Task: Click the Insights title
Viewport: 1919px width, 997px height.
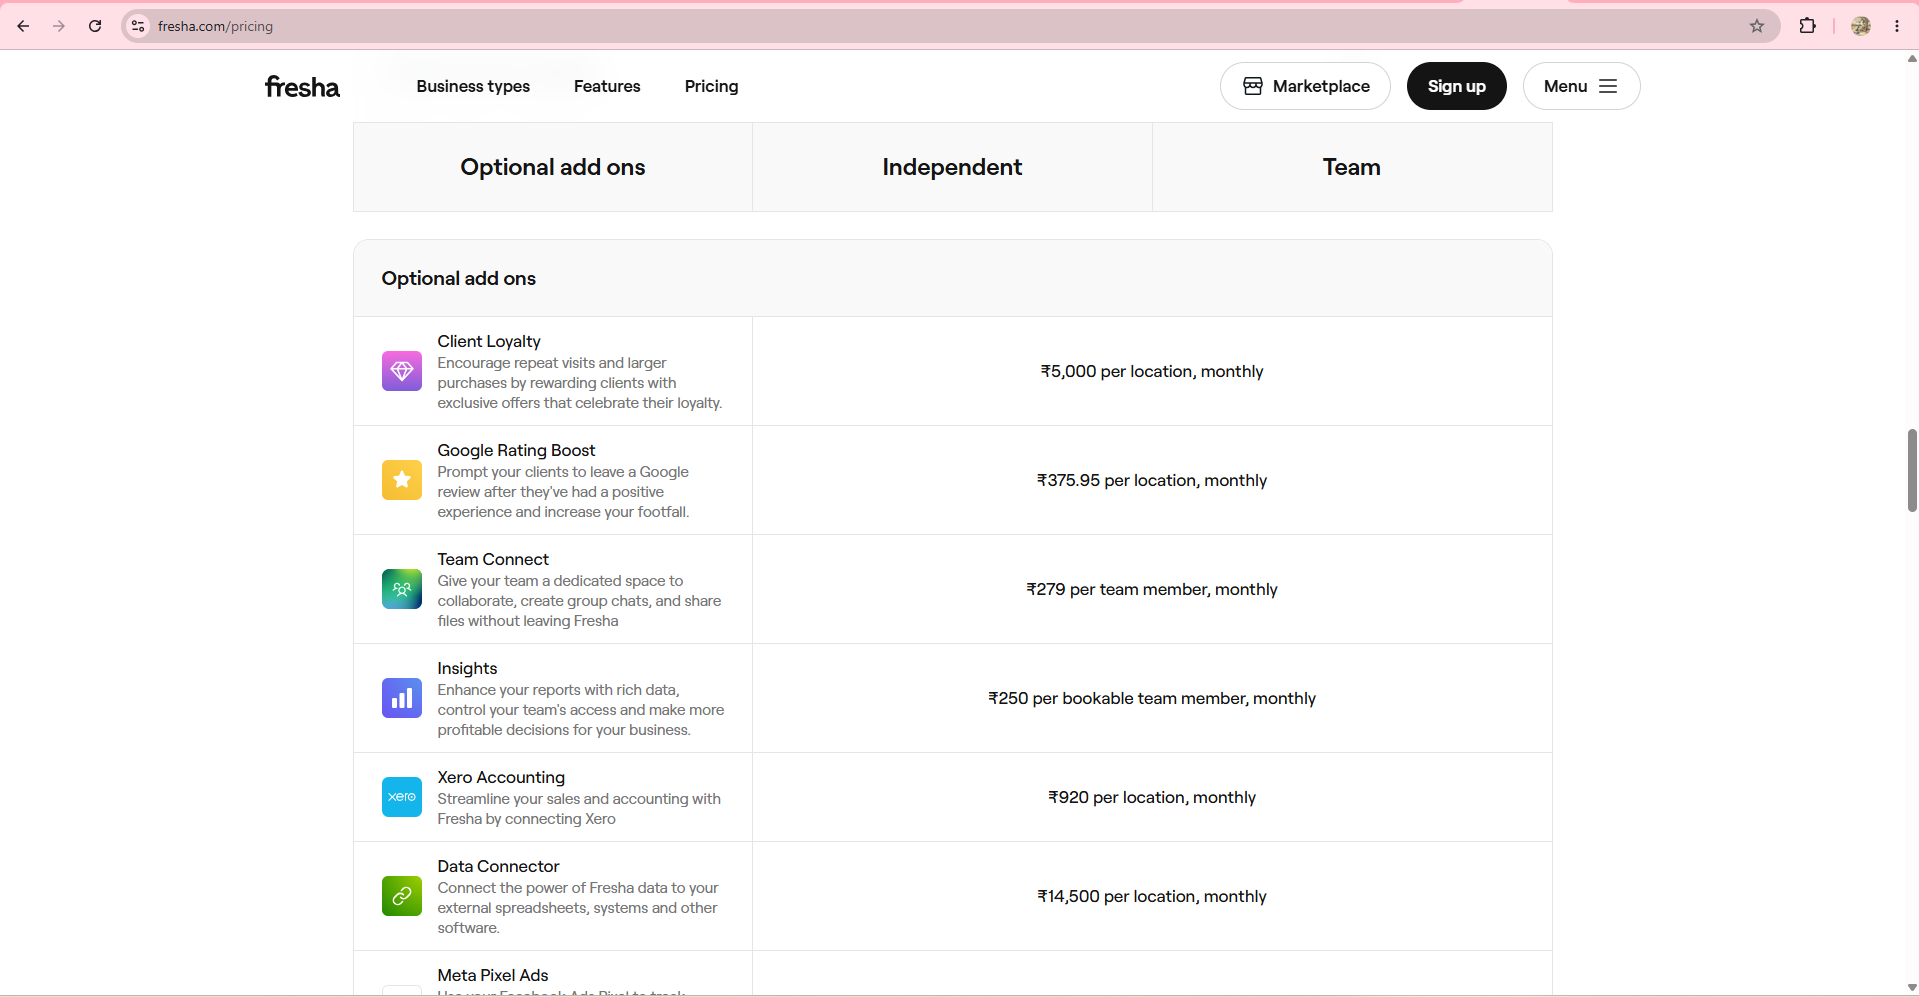Action: coord(467,668)
